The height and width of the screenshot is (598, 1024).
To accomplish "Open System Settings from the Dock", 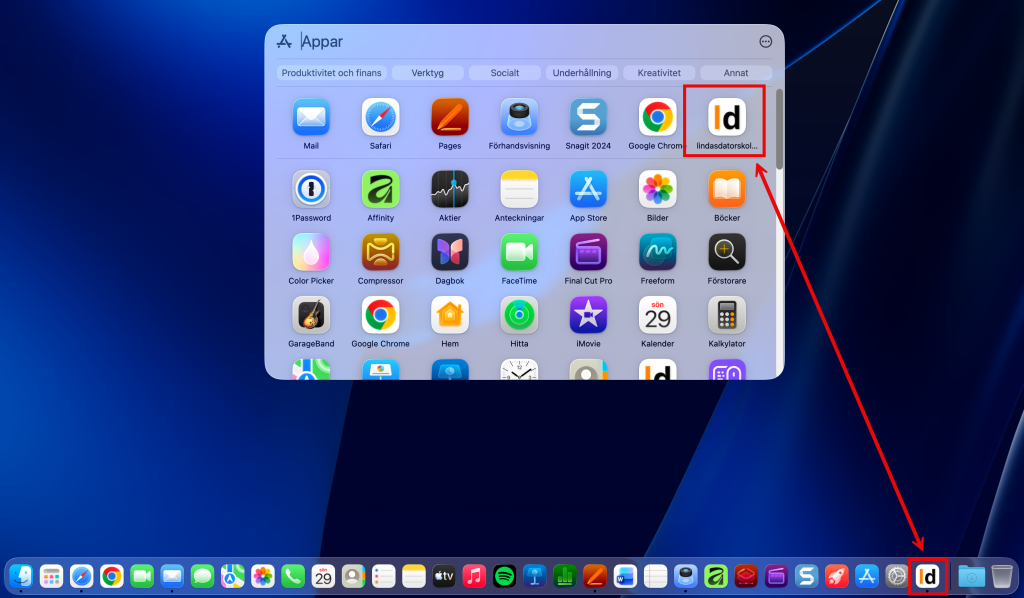I will (897, 576).
